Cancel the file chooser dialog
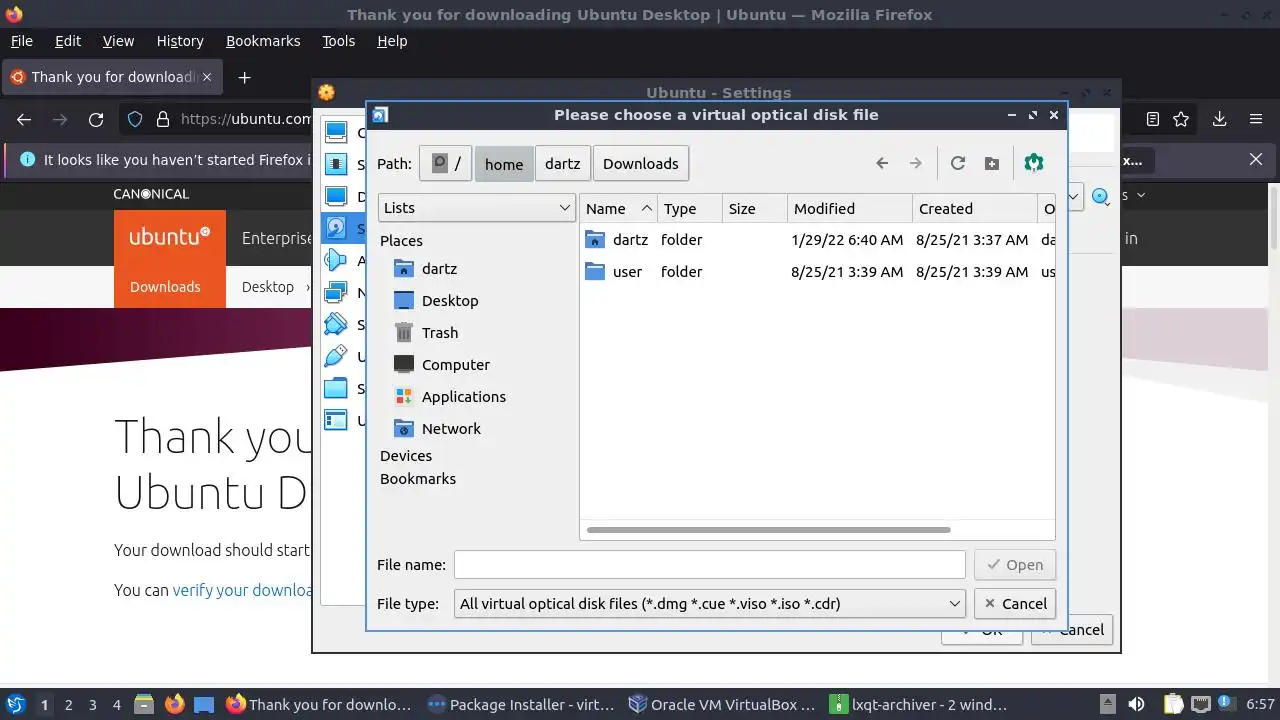This screenshot has width=1280, height=720. tap(1014, 603)
